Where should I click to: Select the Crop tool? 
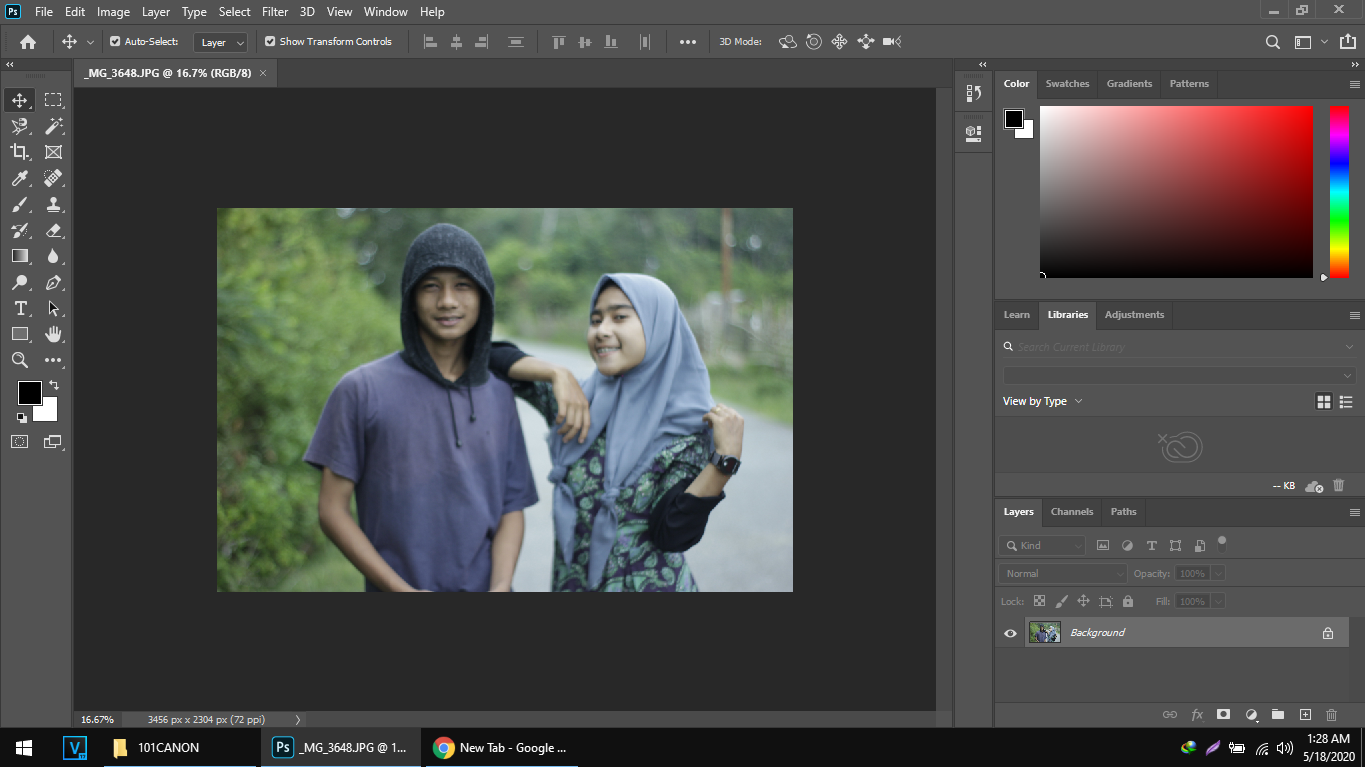[20, 152]
